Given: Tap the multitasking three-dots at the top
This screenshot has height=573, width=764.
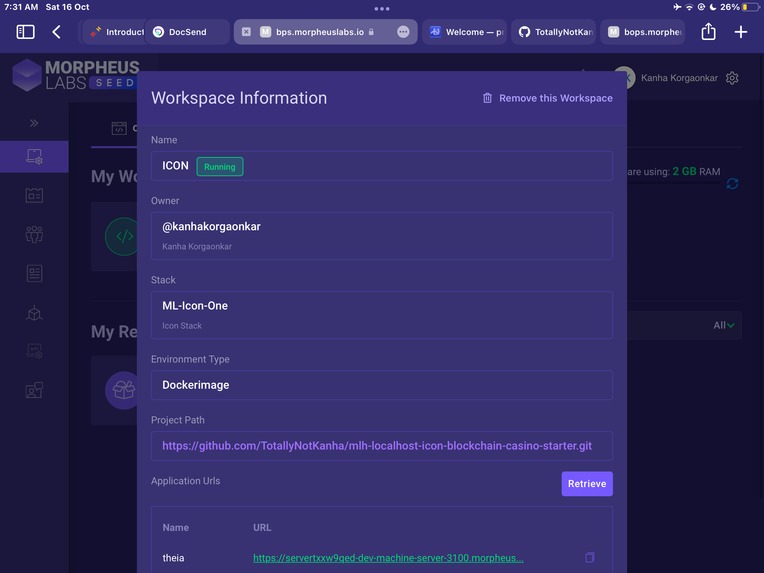Looking at the screenshot, I should [382, 9].
